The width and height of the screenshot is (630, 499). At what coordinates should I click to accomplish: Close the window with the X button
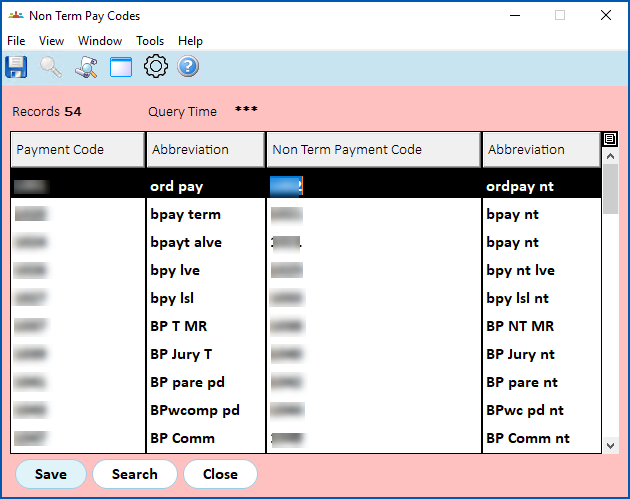pyautogui.click(x=606, y=16)
